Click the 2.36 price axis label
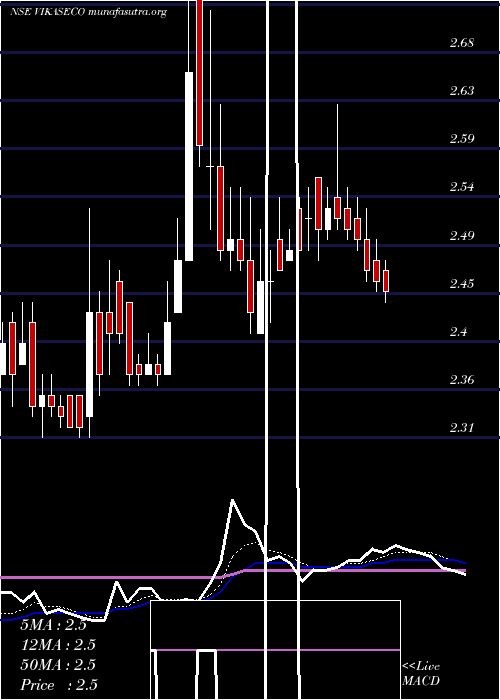500x700 pixels. [462, 380]
